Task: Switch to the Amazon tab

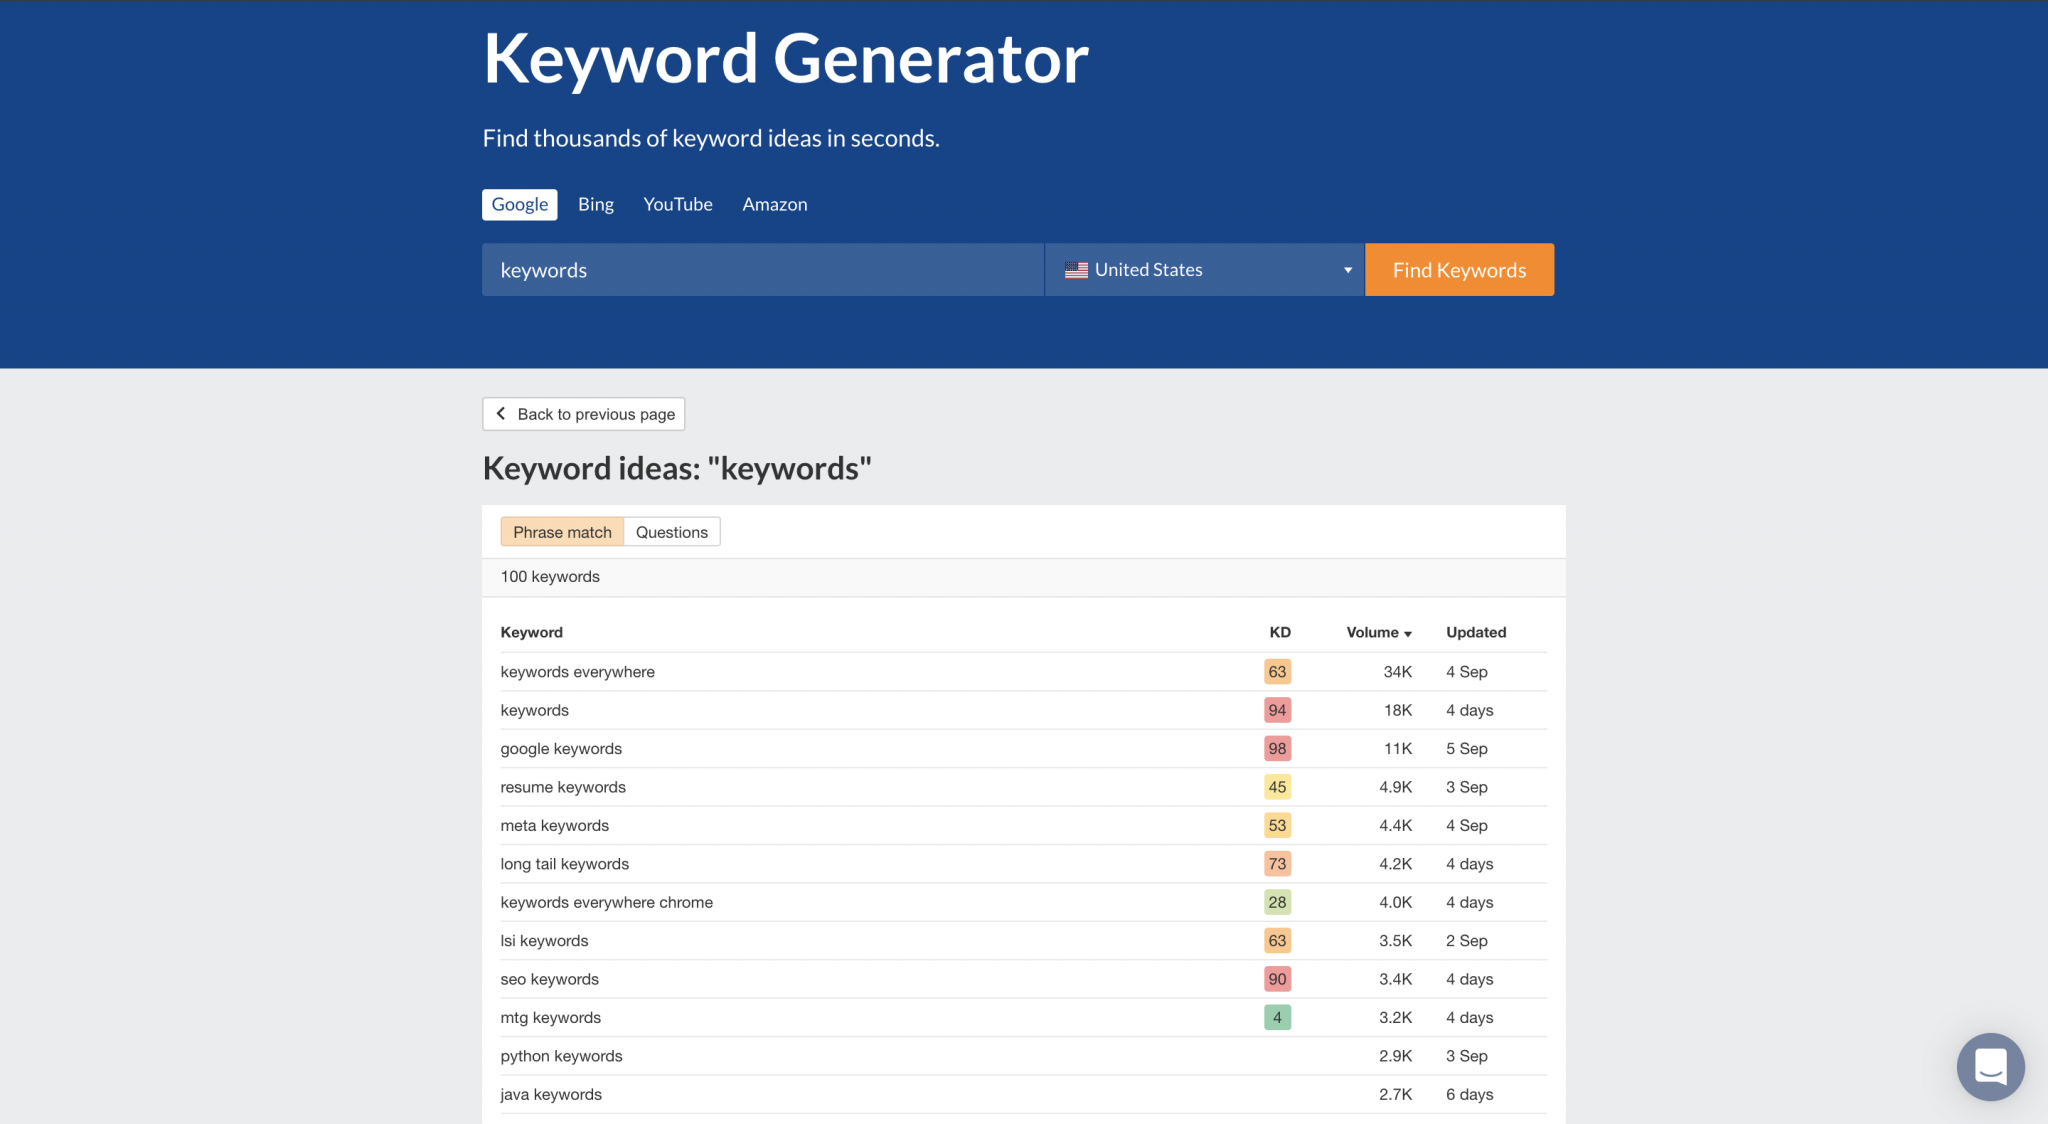Action: (x=775, y=204)
